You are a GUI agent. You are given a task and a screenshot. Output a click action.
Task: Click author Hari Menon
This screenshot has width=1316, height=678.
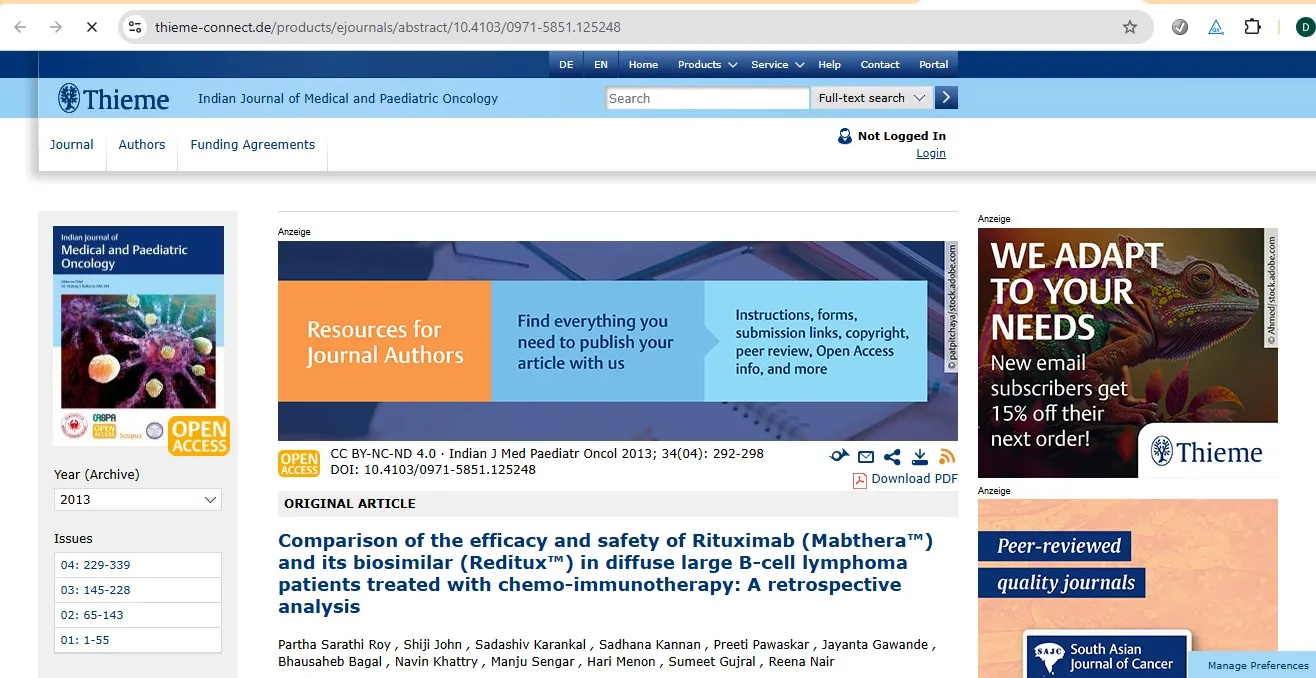click(x=621, y=662)
